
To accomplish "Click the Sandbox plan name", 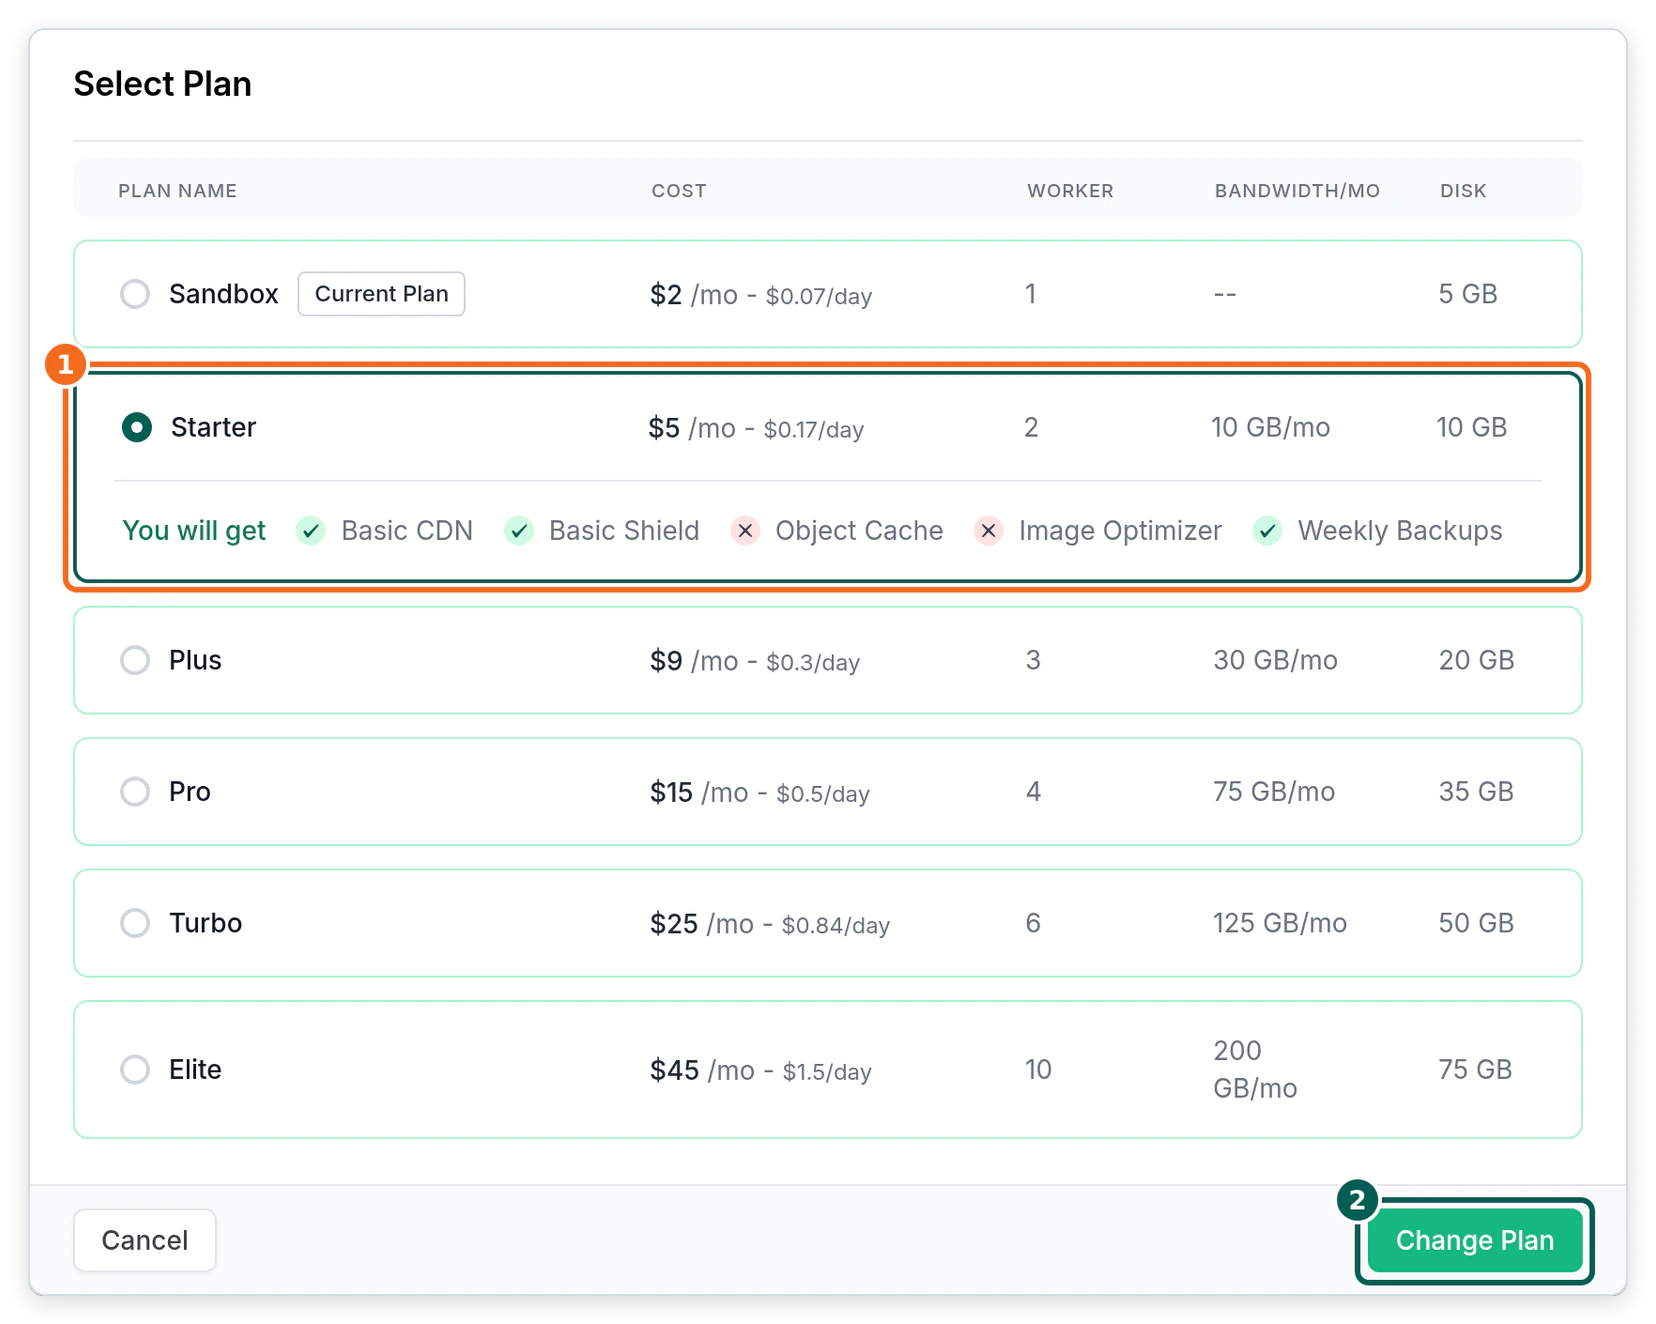I will (x=224, y=294).
